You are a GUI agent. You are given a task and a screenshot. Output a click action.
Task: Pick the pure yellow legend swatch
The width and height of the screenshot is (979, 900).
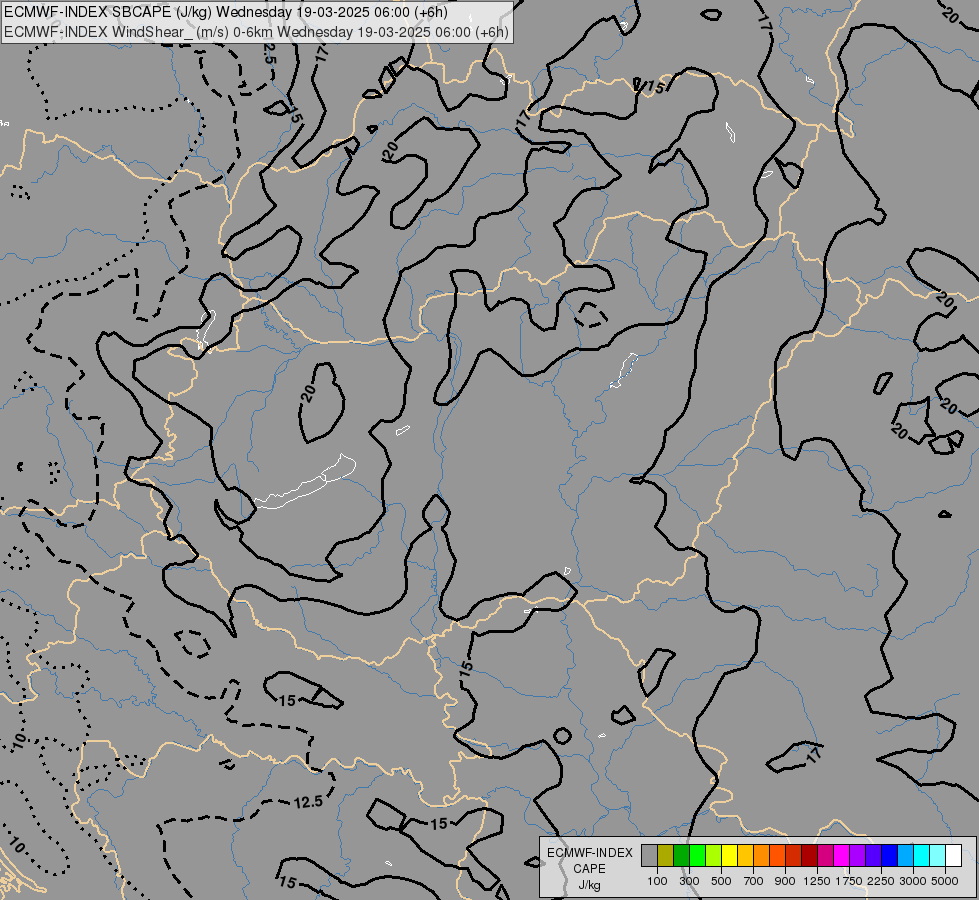pyautogui.click(x=729, y=856)
